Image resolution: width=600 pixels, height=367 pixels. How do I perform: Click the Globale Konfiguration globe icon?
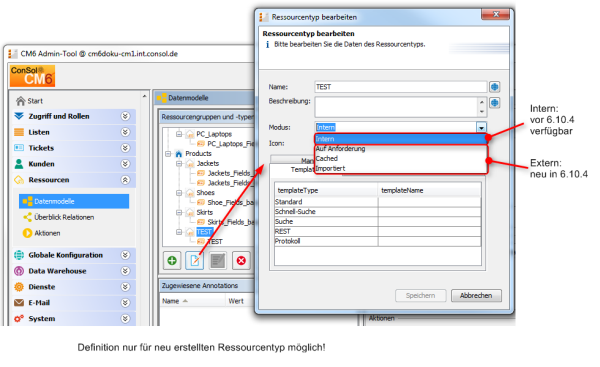(x=19, y=255)
